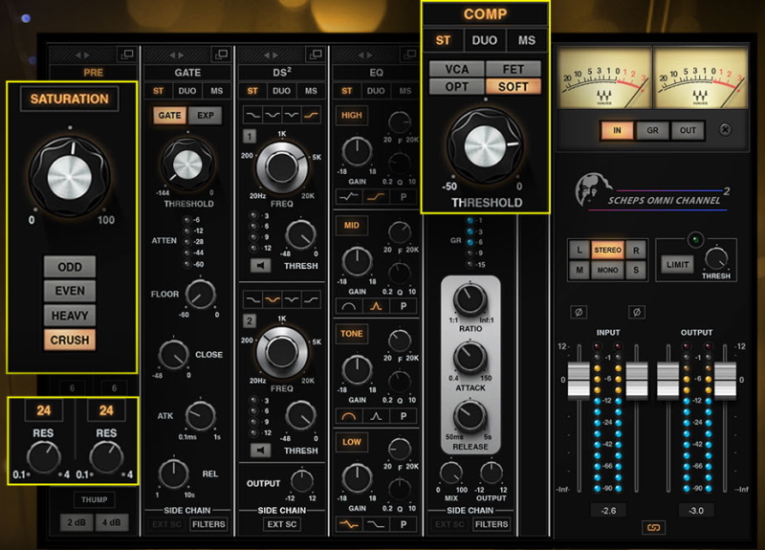The height and width of the screenshot is (550, 765).
Task: Click the right OUTPUT fader handle
Action: (x=725, y=380)
